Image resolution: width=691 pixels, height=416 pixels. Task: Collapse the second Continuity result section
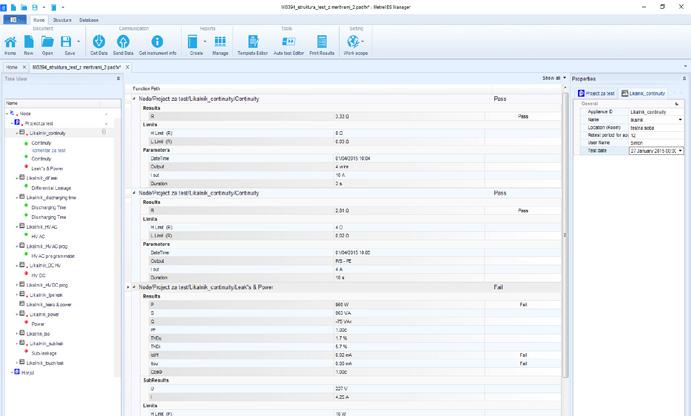(134, 193)
